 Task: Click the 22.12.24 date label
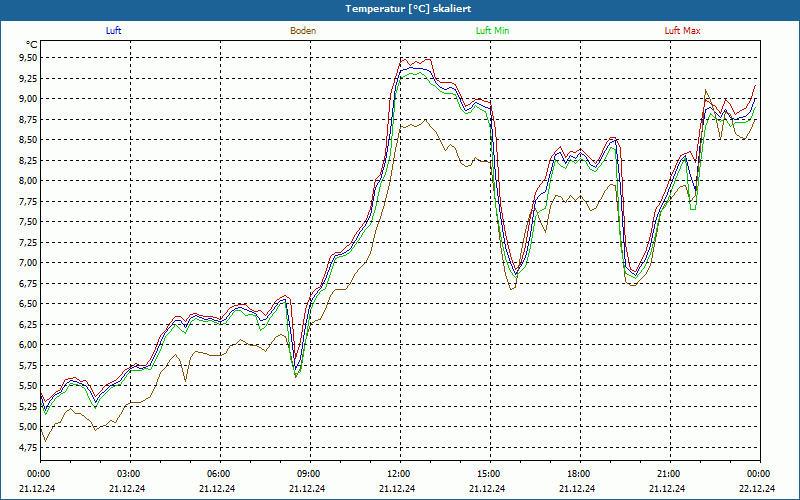[757, 488]
